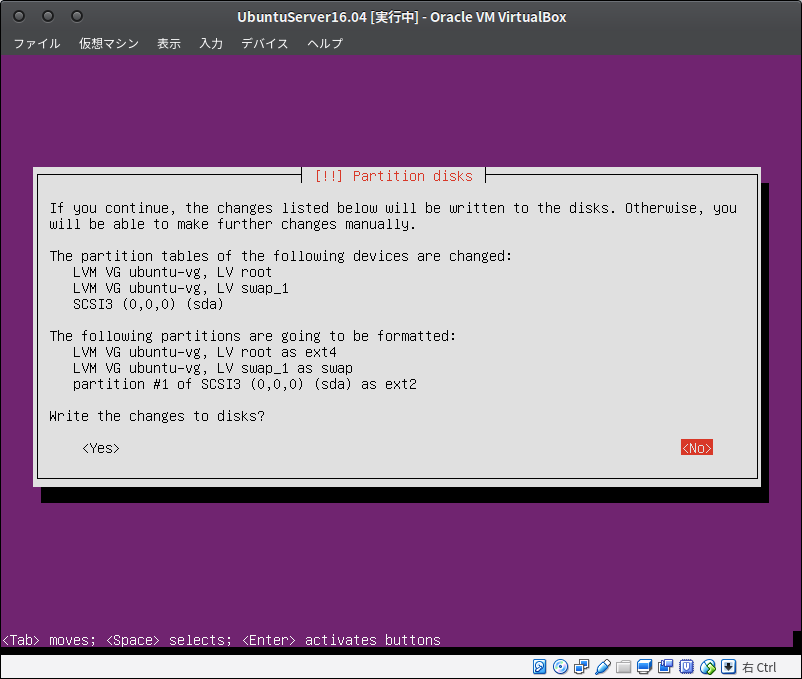Click the keyboard capture arrow icon
The image size is (802, 679).
tap(728, 667)
